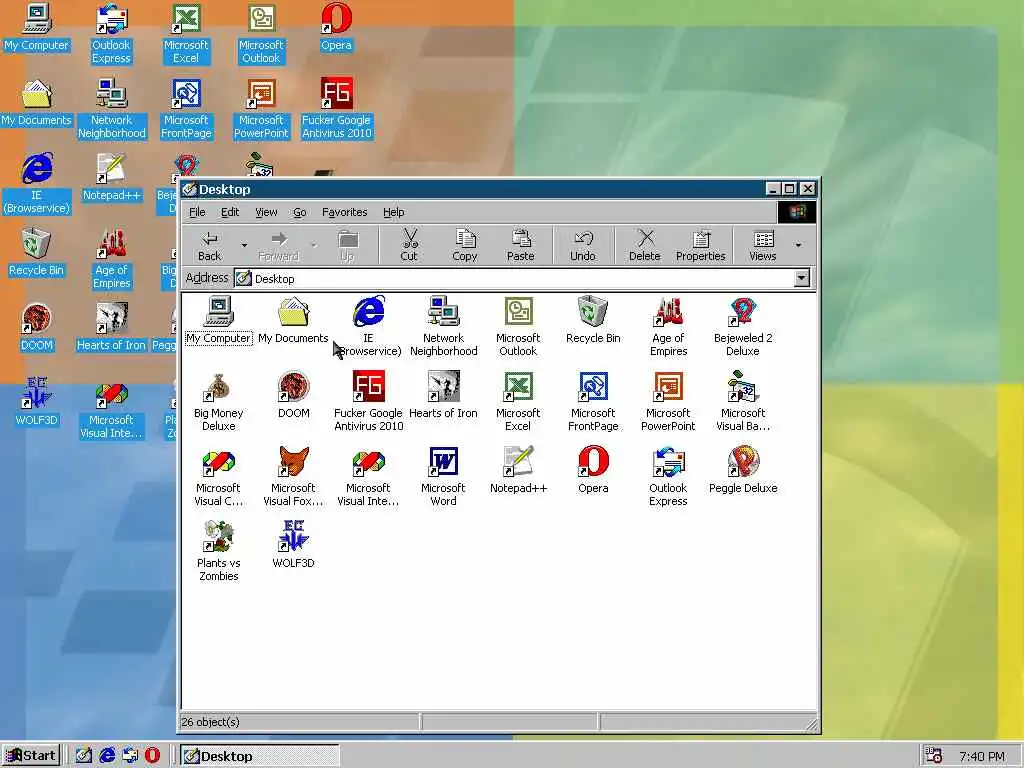Viewport: 1024px width, 768px height.
Task: Open the View menu
Action: click(266, 212)
